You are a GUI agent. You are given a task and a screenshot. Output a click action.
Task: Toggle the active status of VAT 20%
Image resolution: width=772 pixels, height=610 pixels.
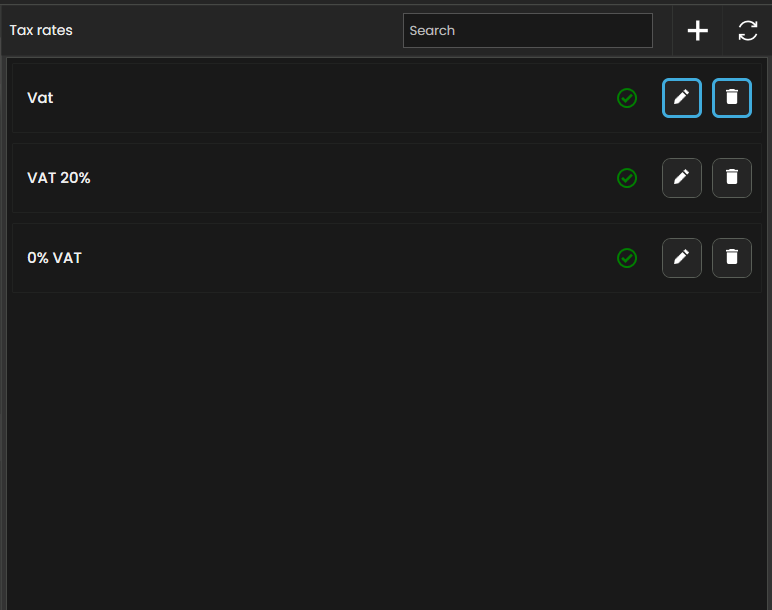click(x=627, y=178)
